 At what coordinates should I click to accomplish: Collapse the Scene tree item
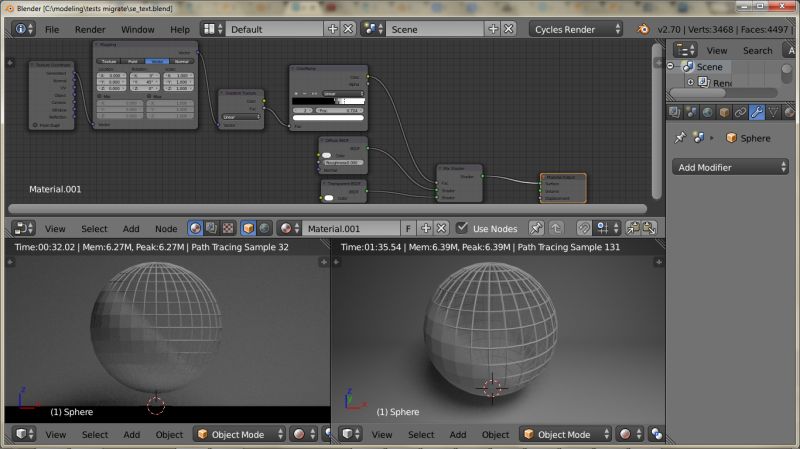671,66
